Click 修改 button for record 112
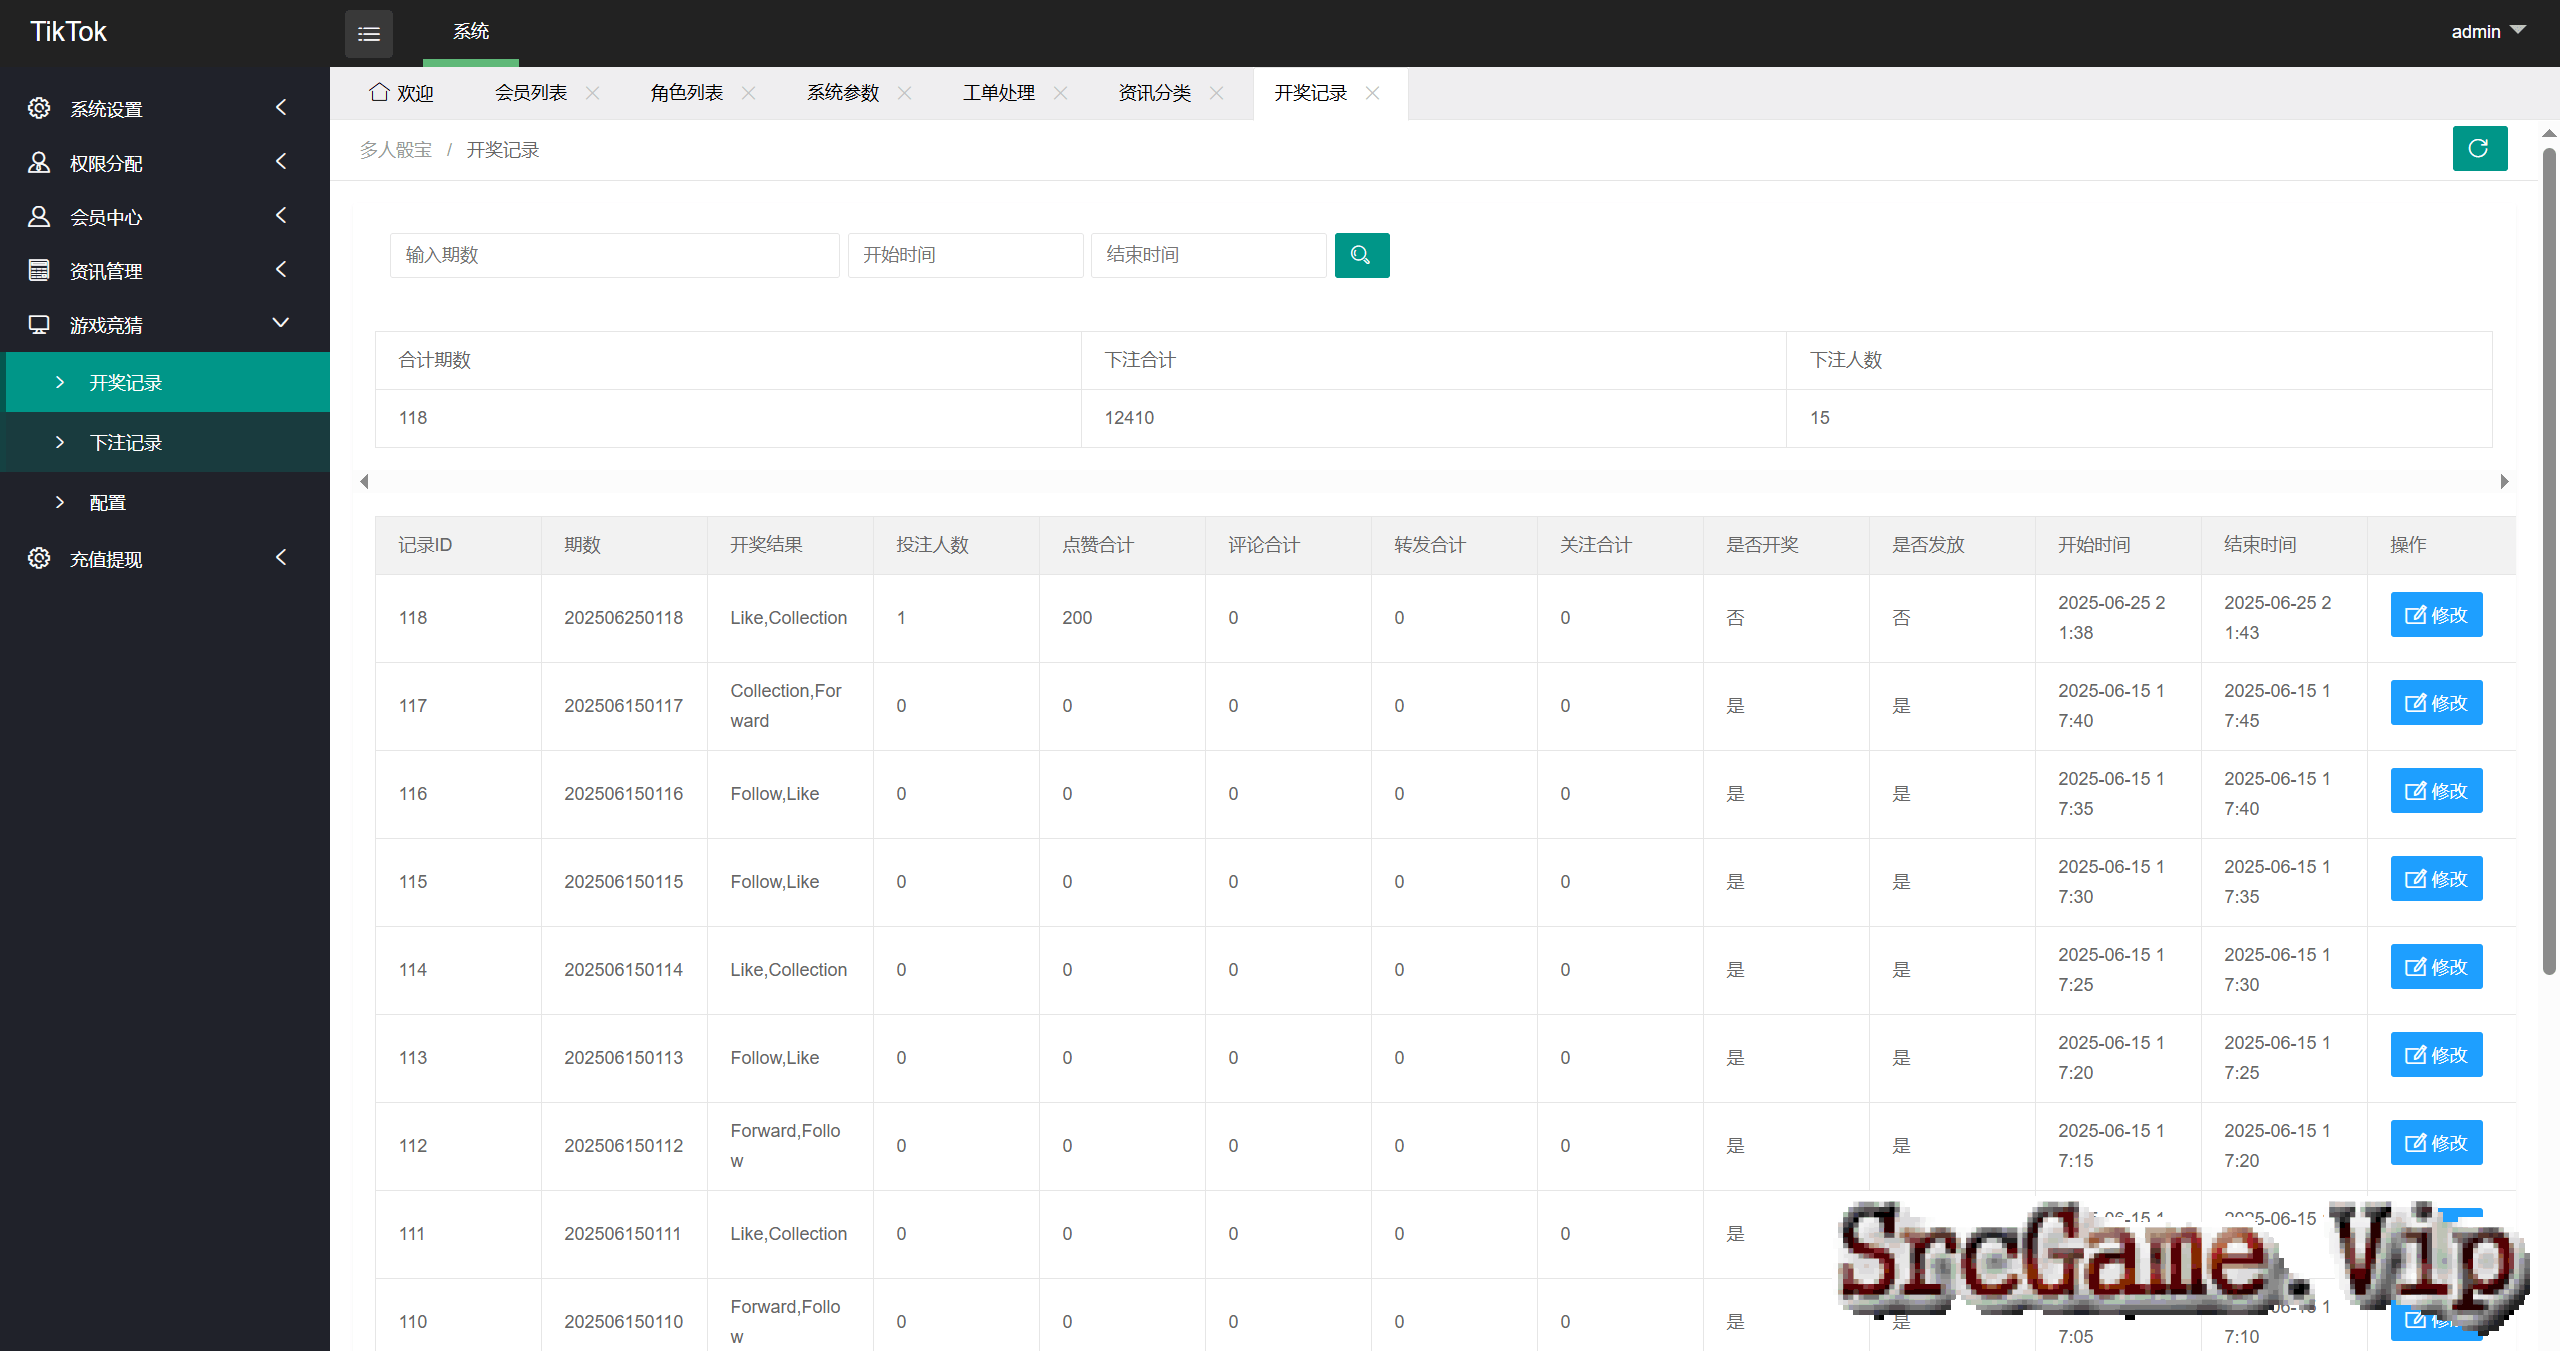This screenshot has height=1351, width=2560. click(x=2436, y=1143)
